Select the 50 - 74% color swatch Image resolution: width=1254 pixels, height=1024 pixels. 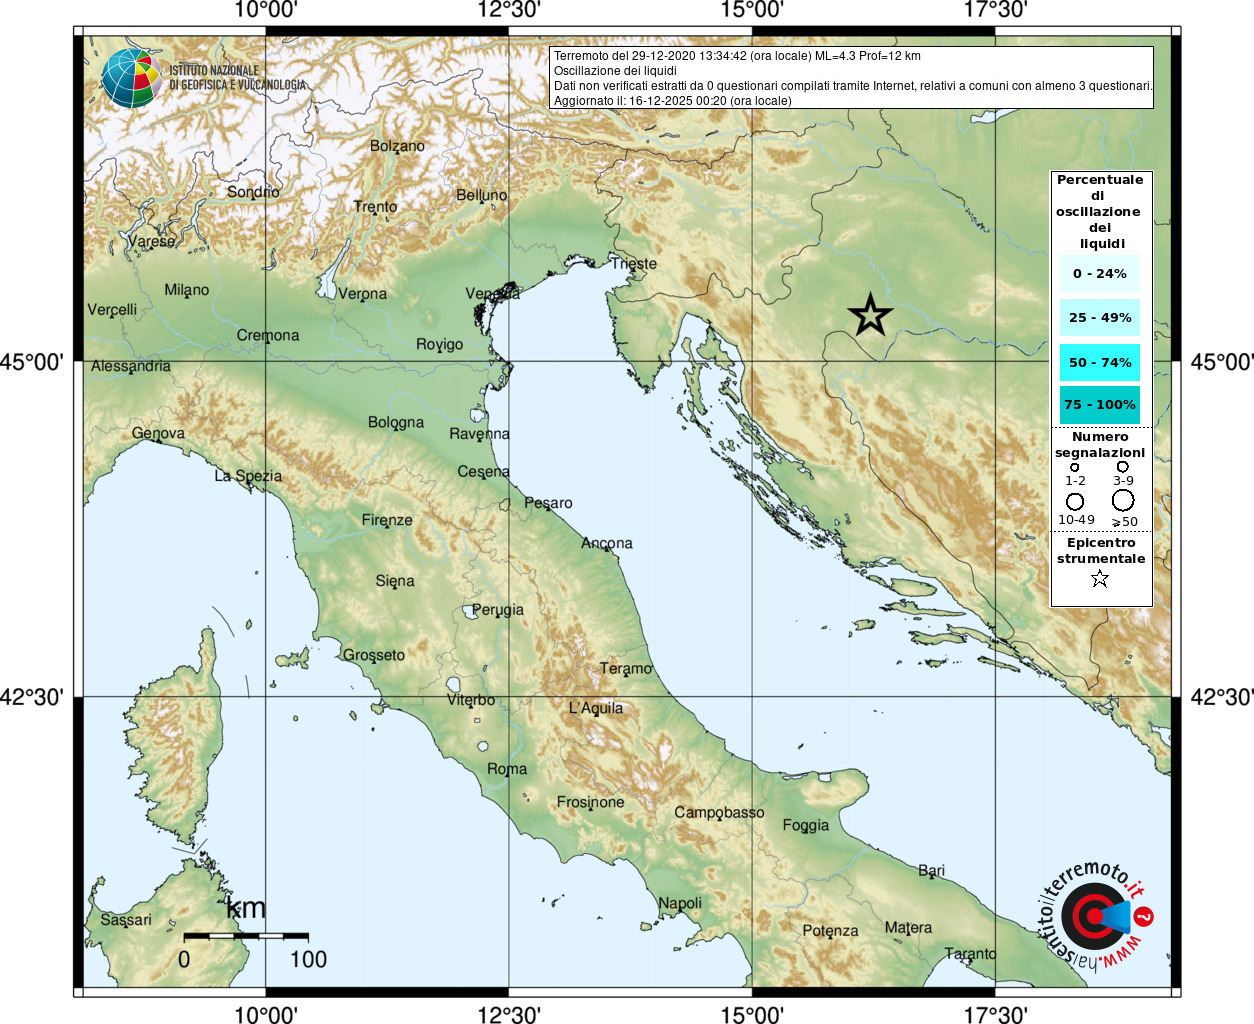click(x=1100, y=362)
